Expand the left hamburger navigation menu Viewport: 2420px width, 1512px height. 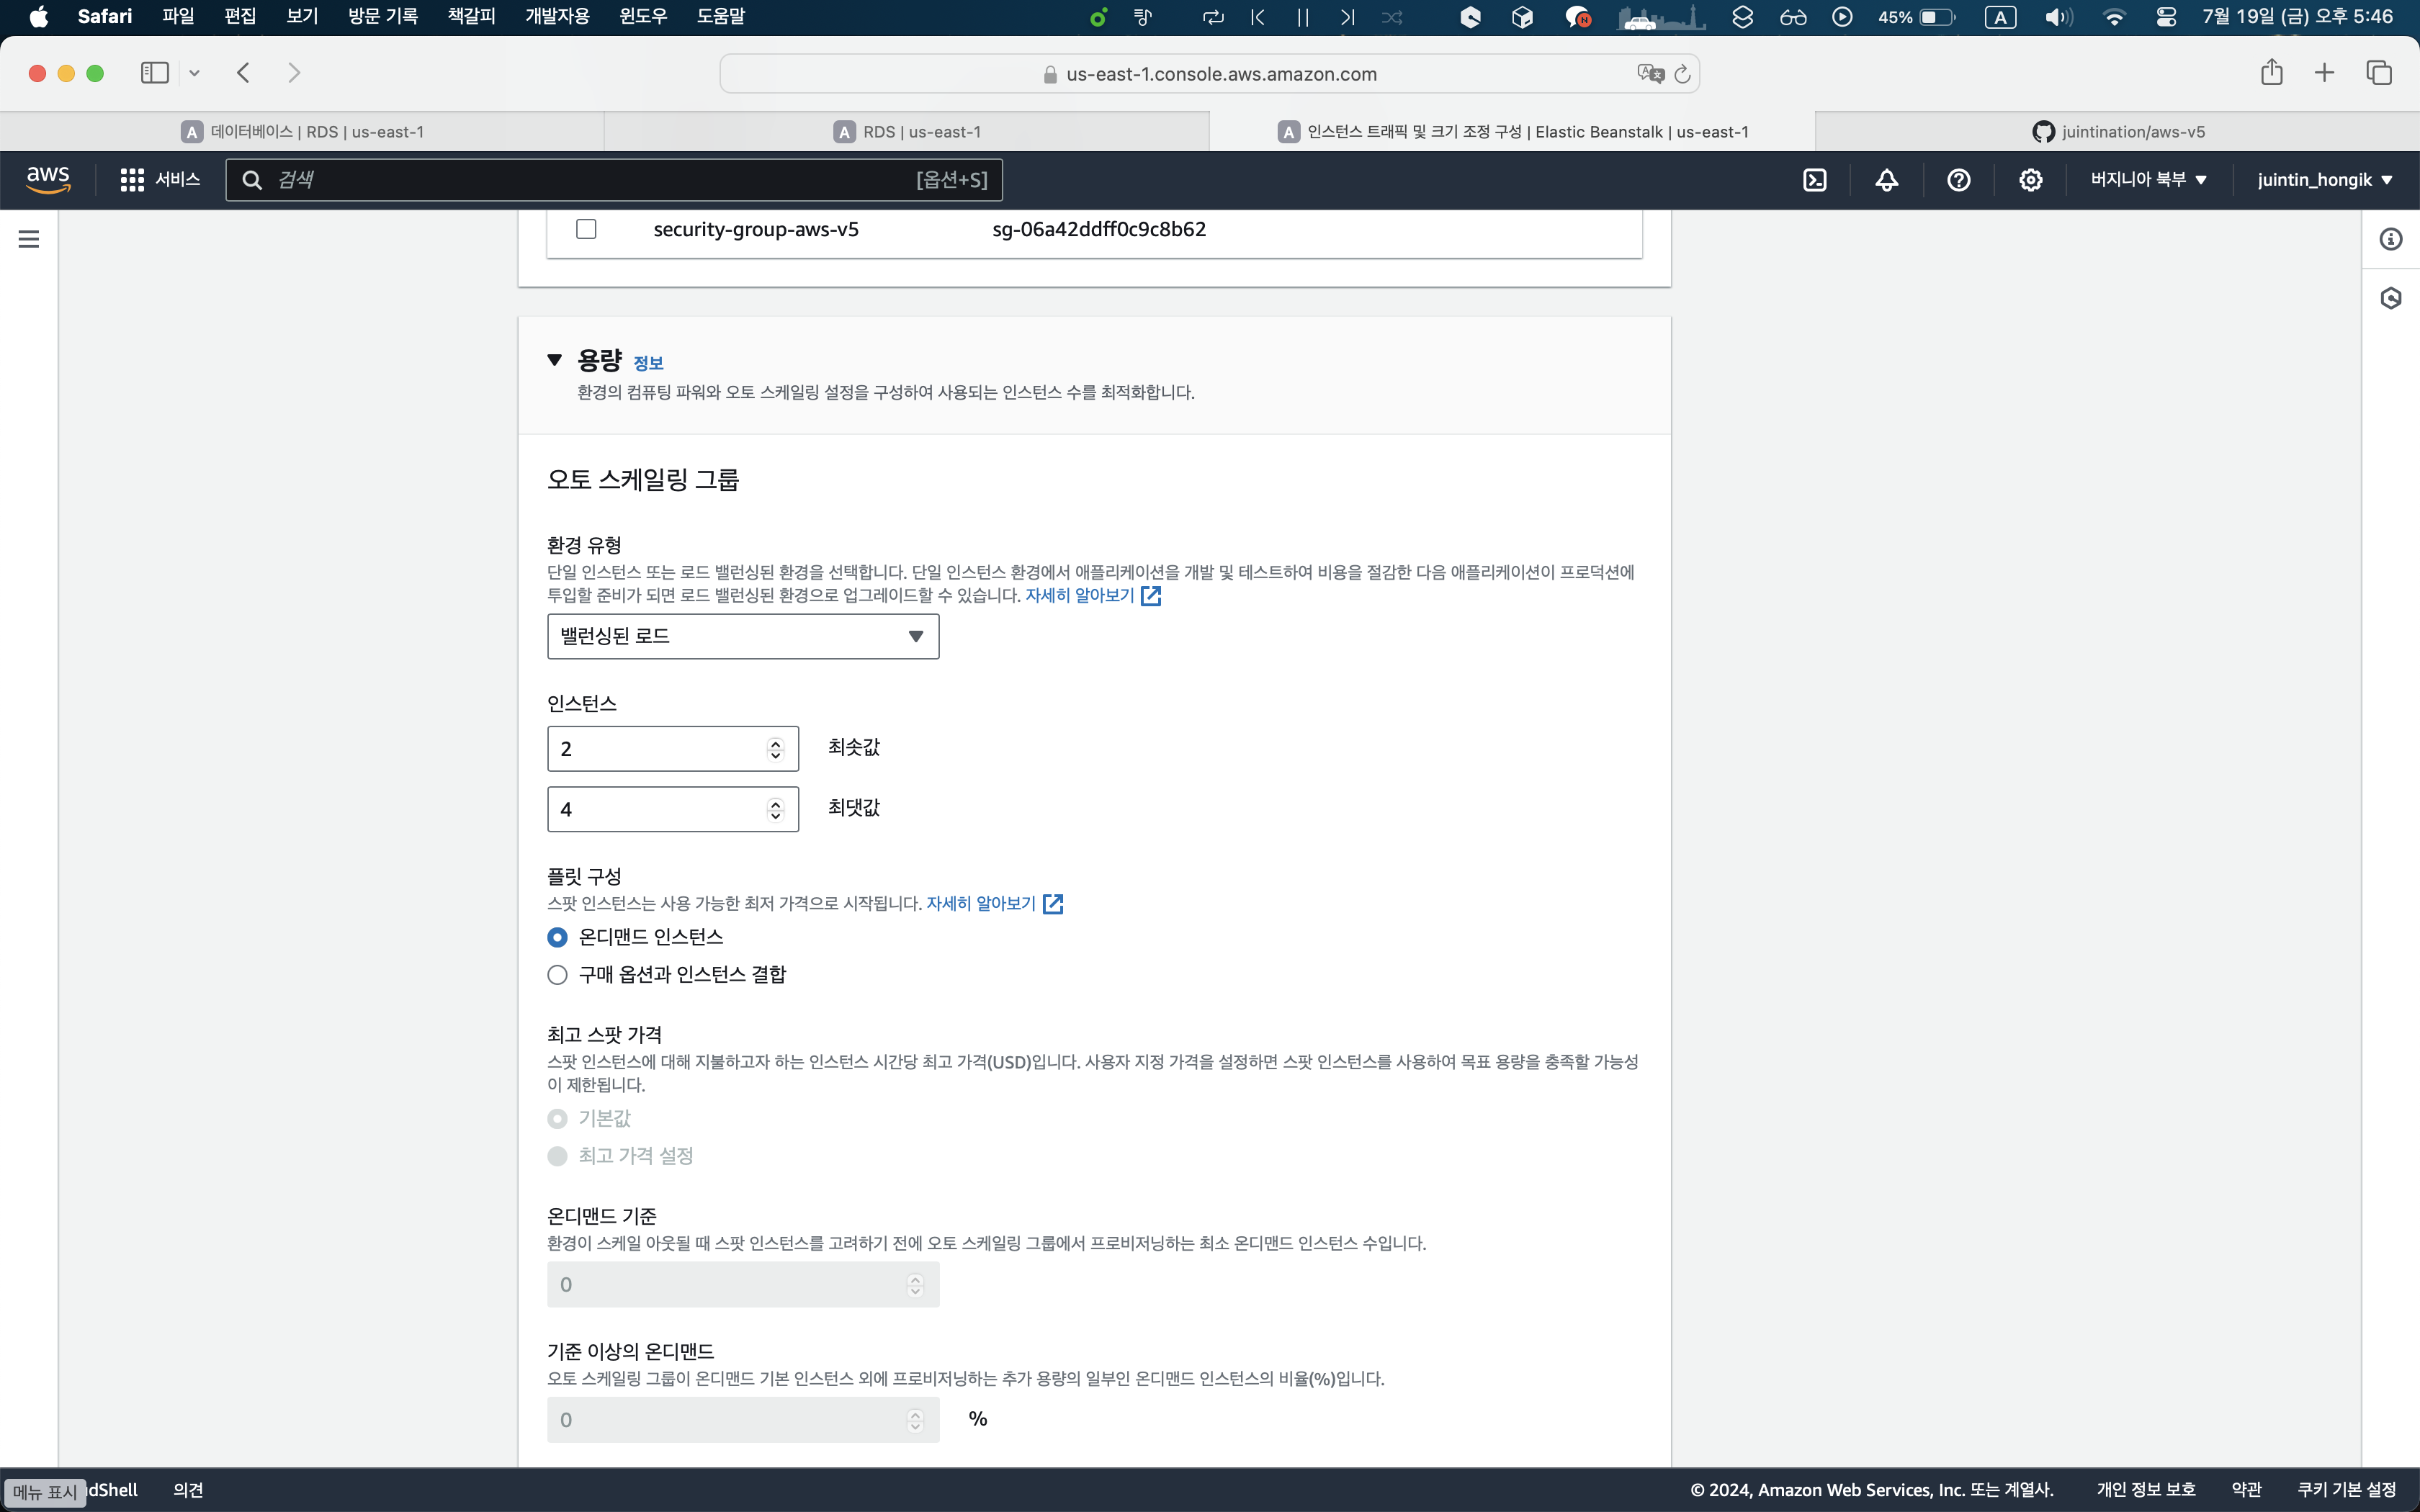29,239
